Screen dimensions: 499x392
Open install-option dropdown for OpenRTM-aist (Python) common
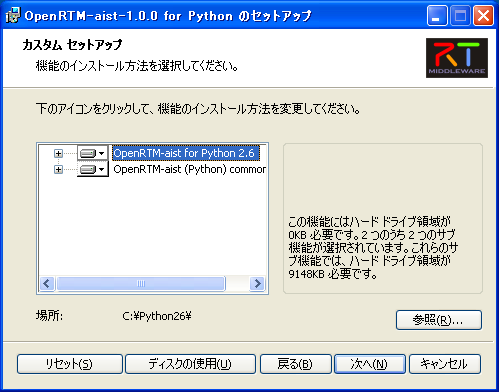point(93,169)
